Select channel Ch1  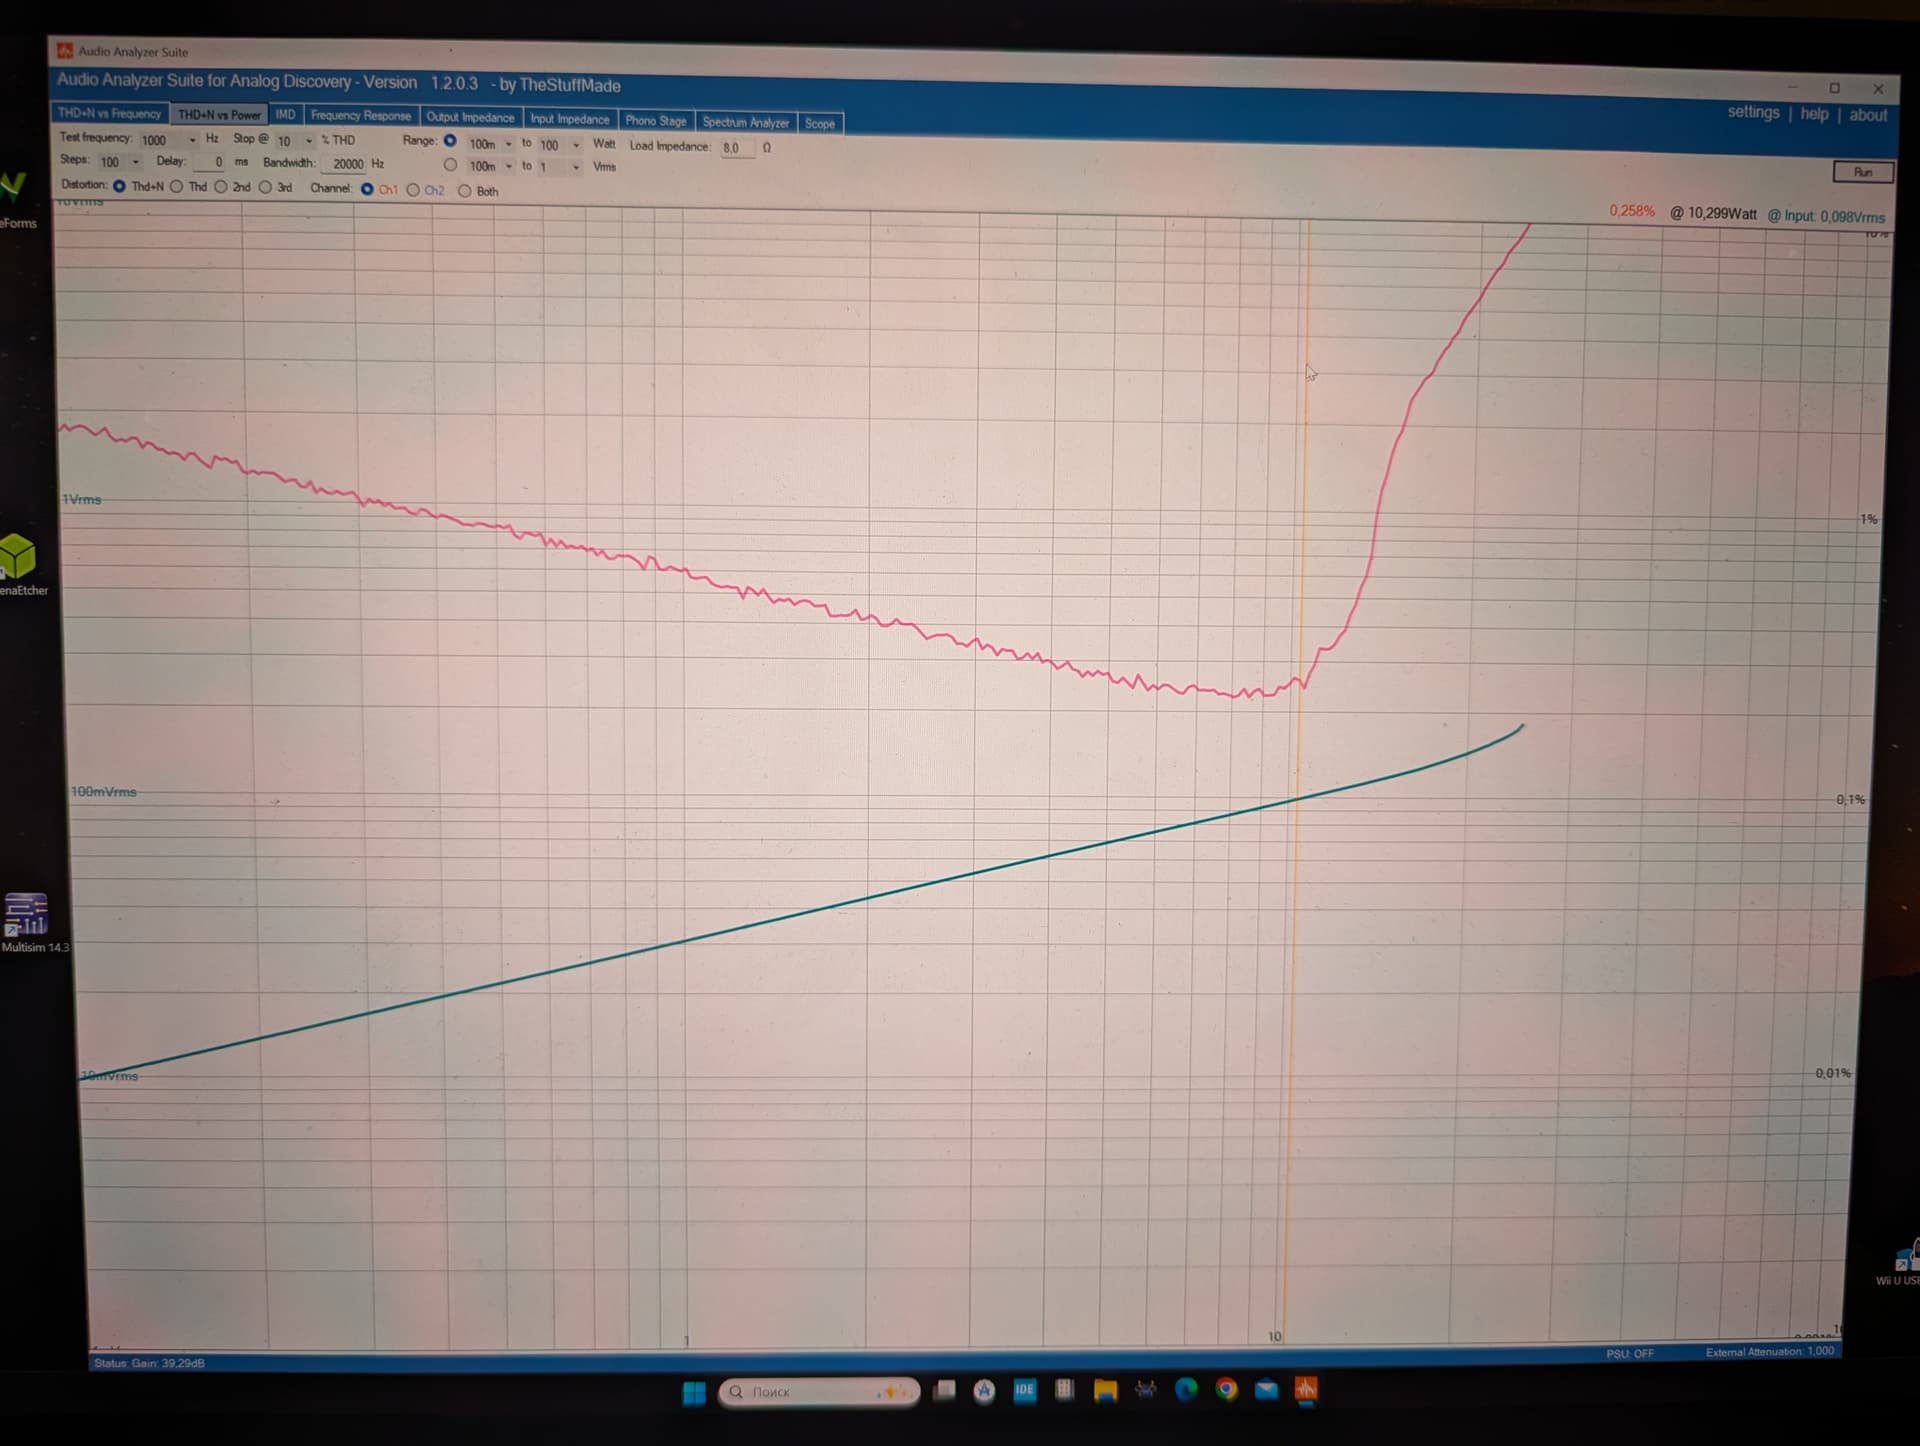[367, 189]
